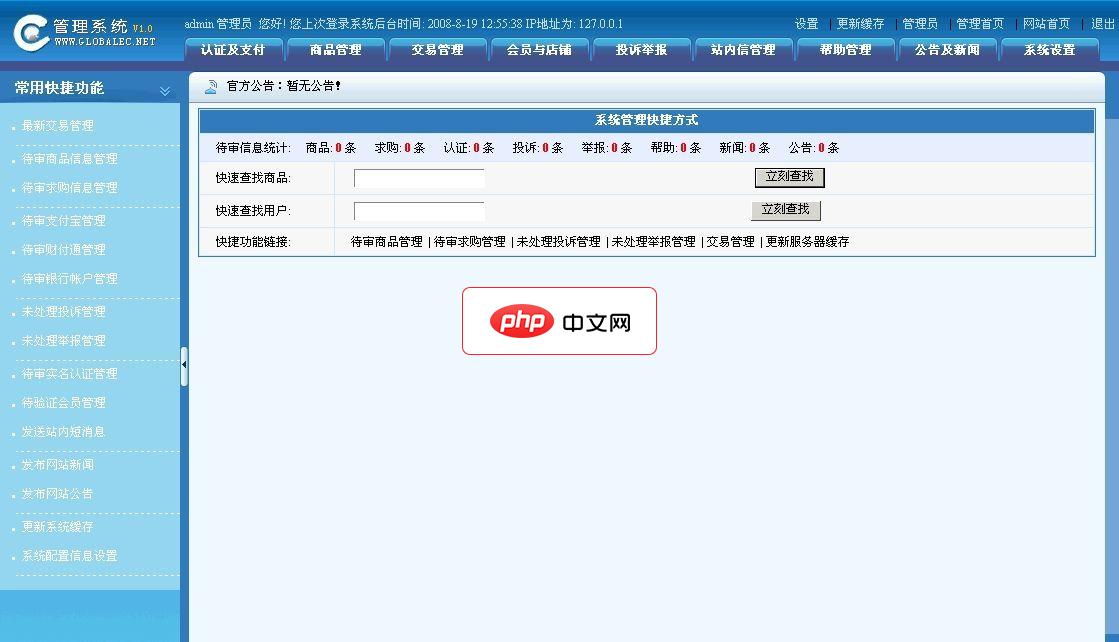
Task: Click 立刻查找 next to 快速查找商品
Action: coord(789,177)
